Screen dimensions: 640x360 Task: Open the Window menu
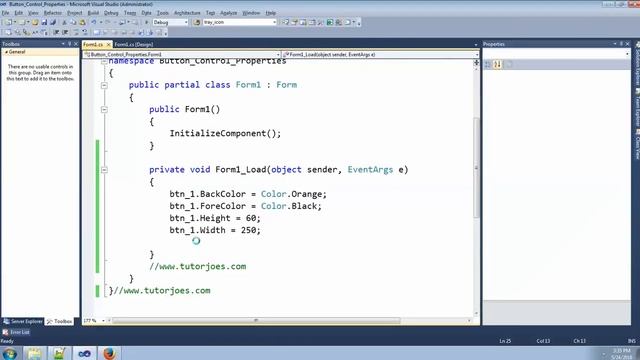251,13
